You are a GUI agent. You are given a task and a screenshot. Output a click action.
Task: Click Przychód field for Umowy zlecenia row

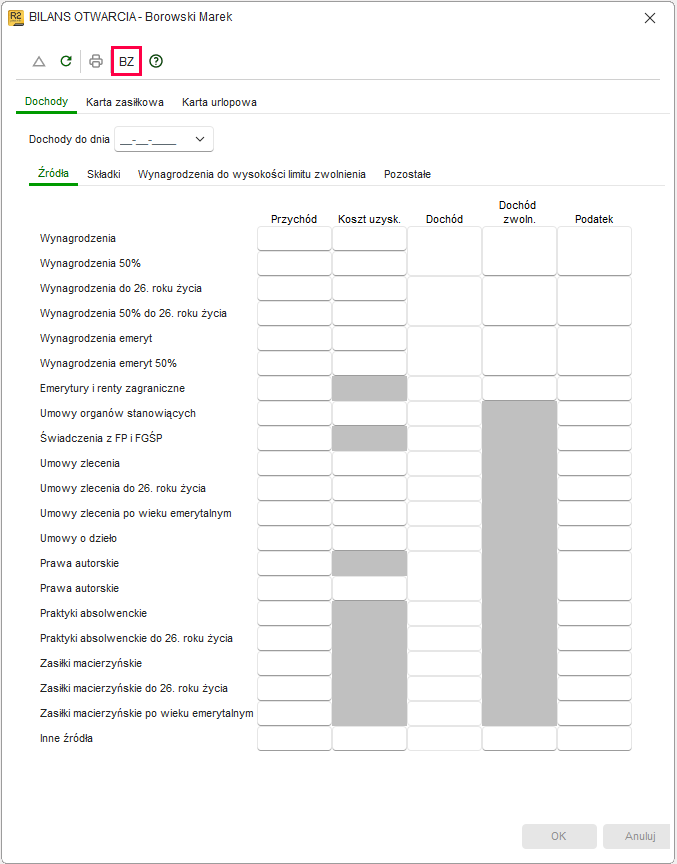pos(294,463)
